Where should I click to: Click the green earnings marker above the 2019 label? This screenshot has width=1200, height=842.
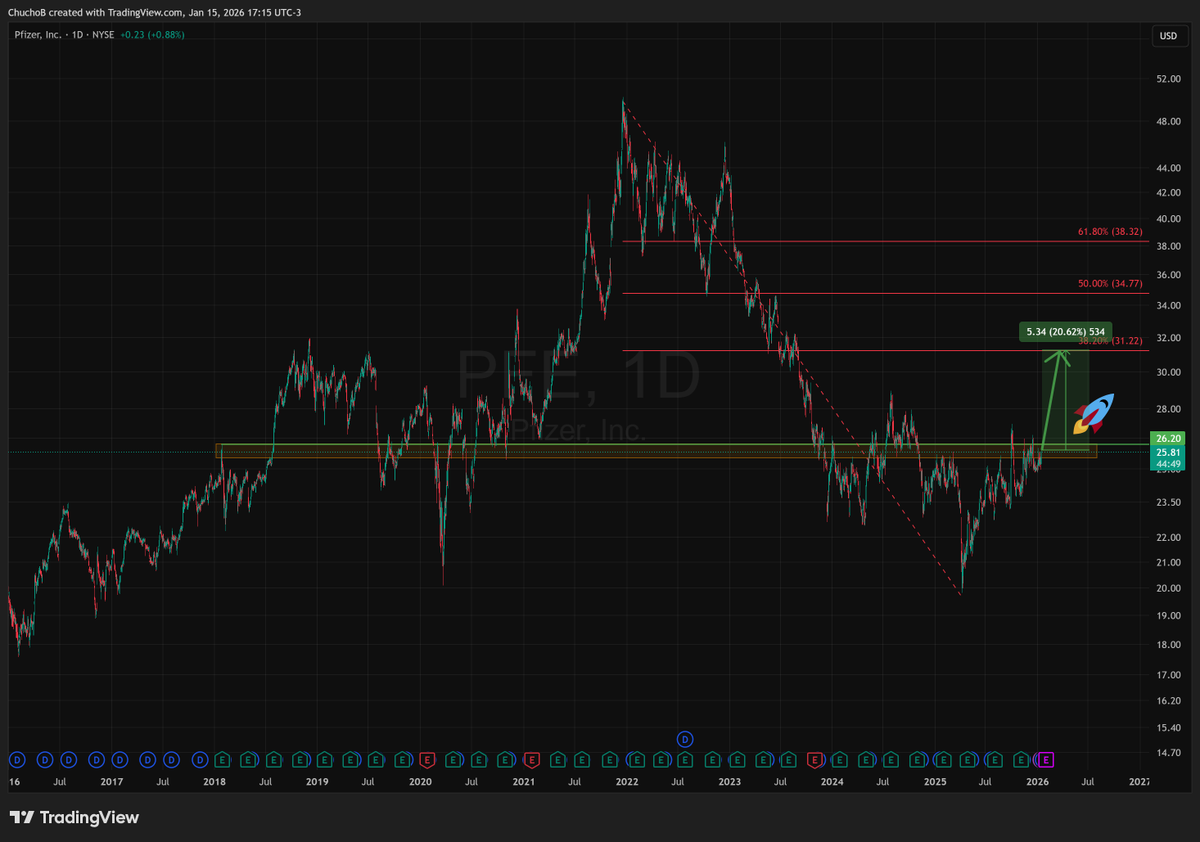click(x=324, y=759)
